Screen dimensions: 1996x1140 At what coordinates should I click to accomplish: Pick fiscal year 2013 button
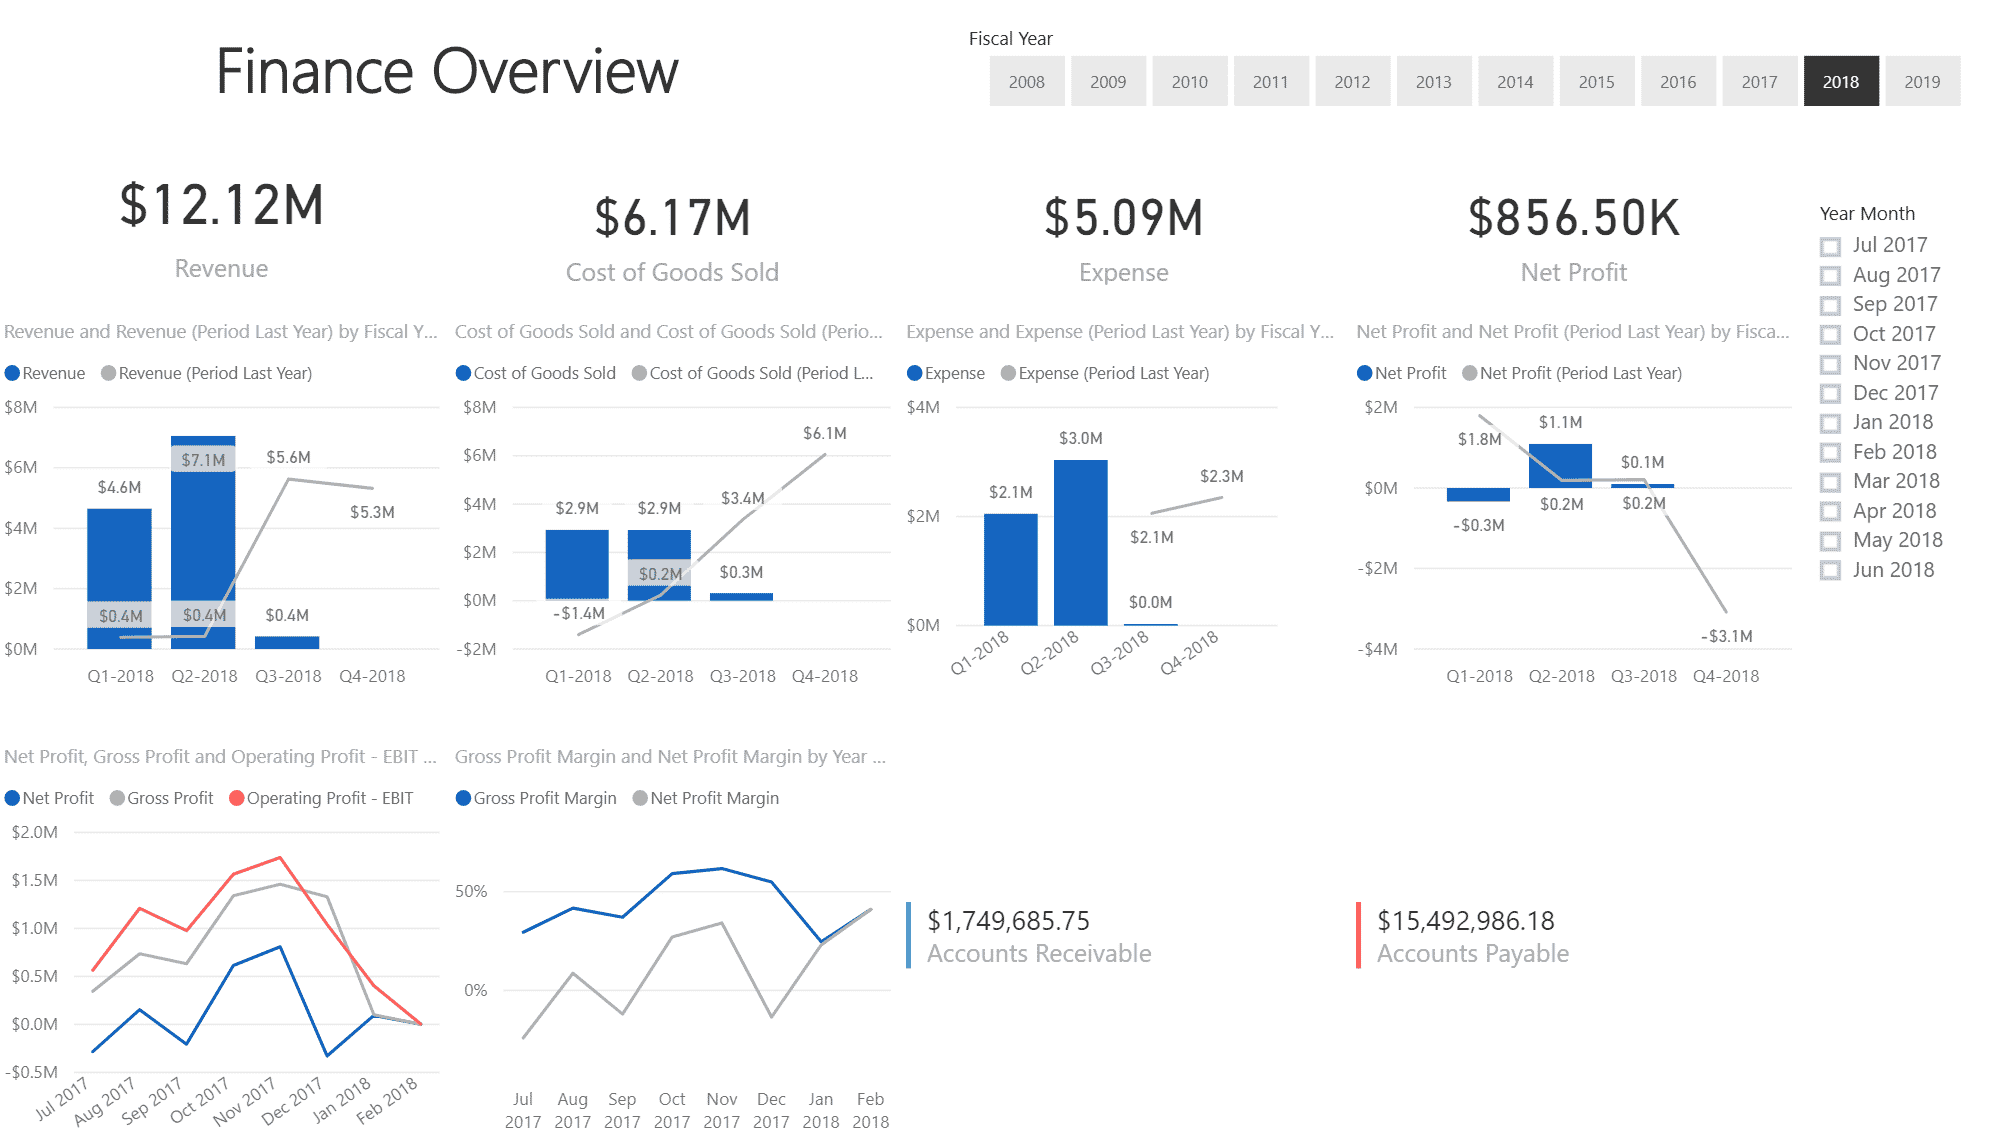tap(1433, 82)
